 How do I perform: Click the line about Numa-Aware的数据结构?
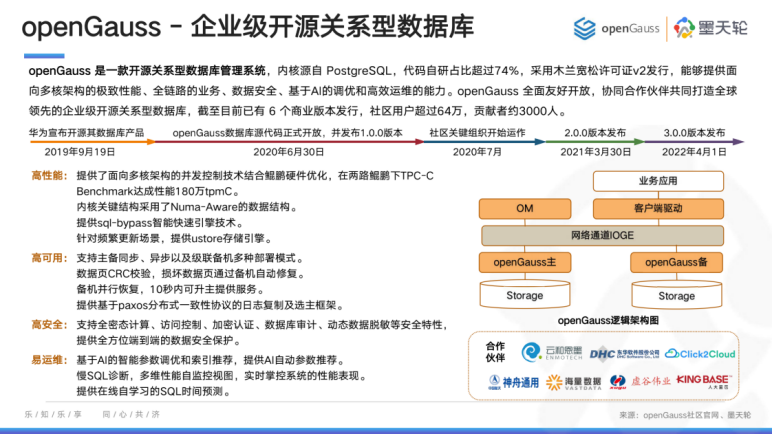pyautogui.click(x=187, y=207)
